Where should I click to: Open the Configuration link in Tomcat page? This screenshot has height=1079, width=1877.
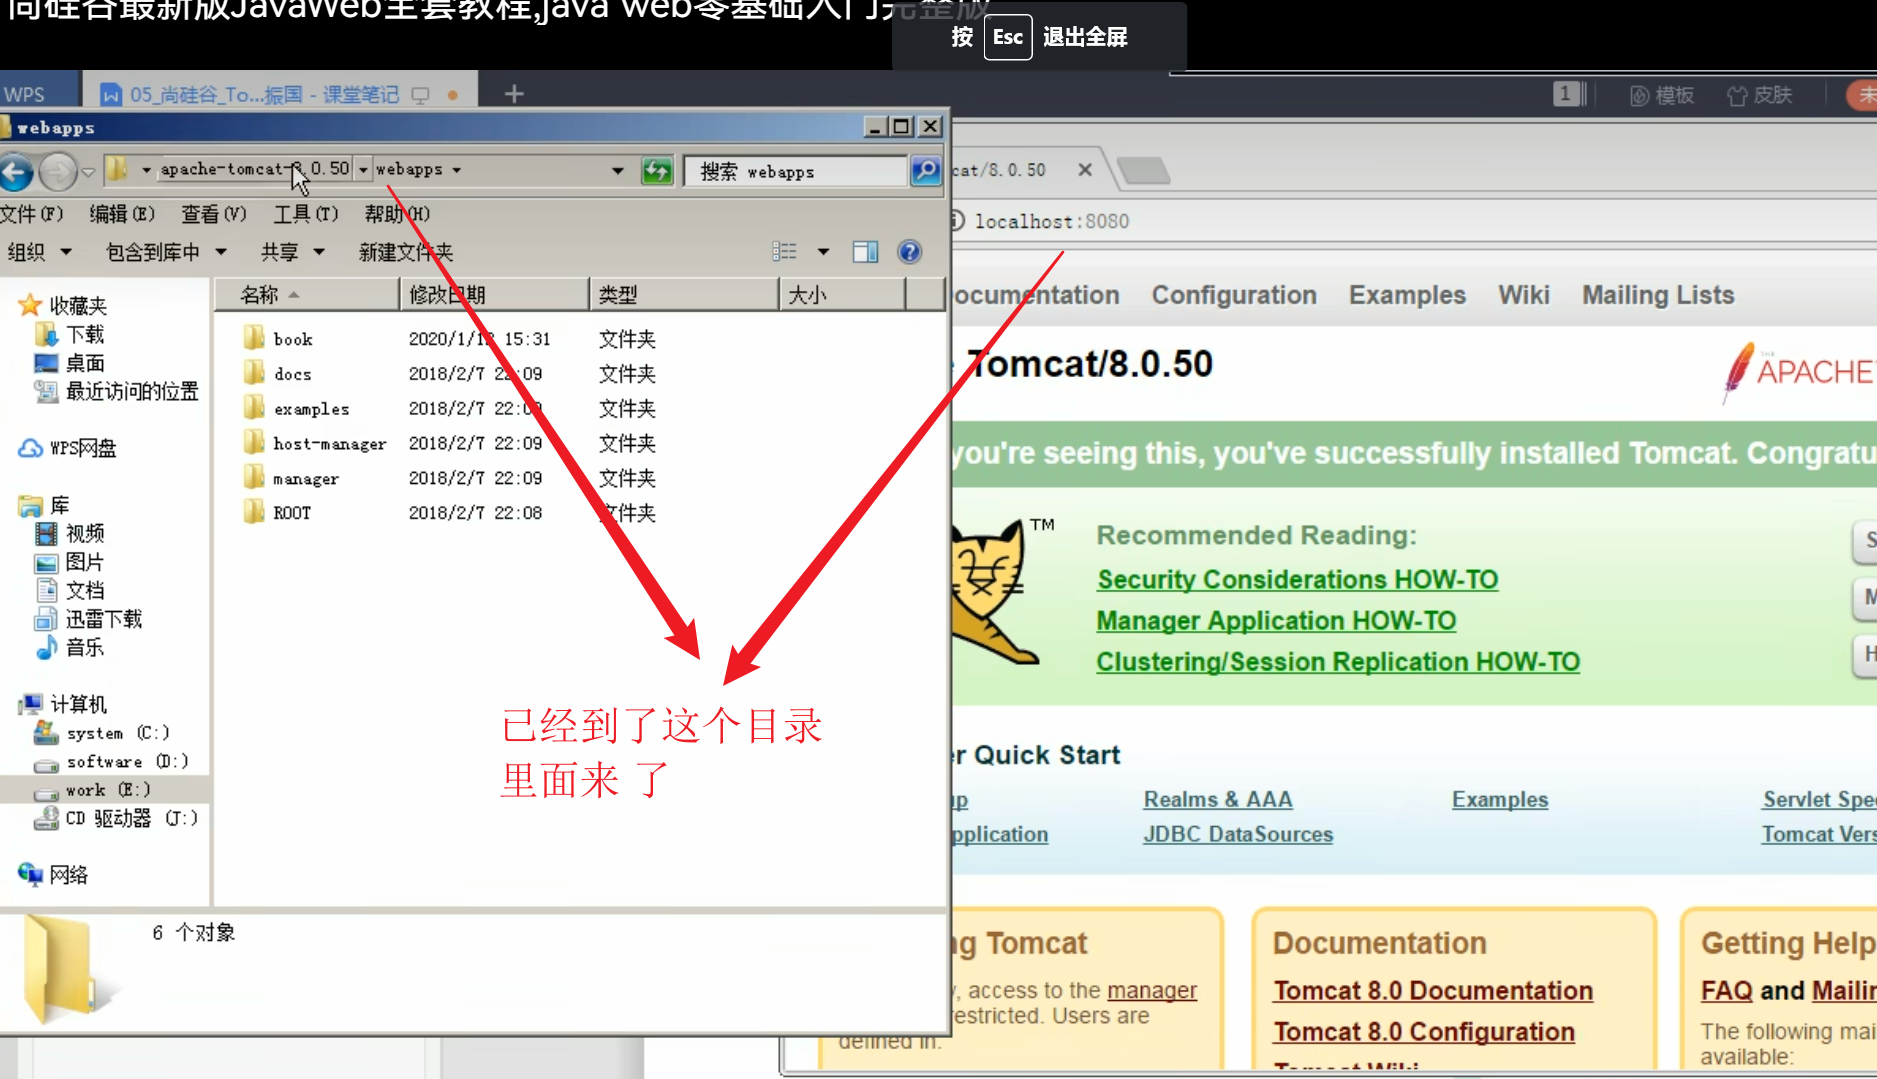1234,295
